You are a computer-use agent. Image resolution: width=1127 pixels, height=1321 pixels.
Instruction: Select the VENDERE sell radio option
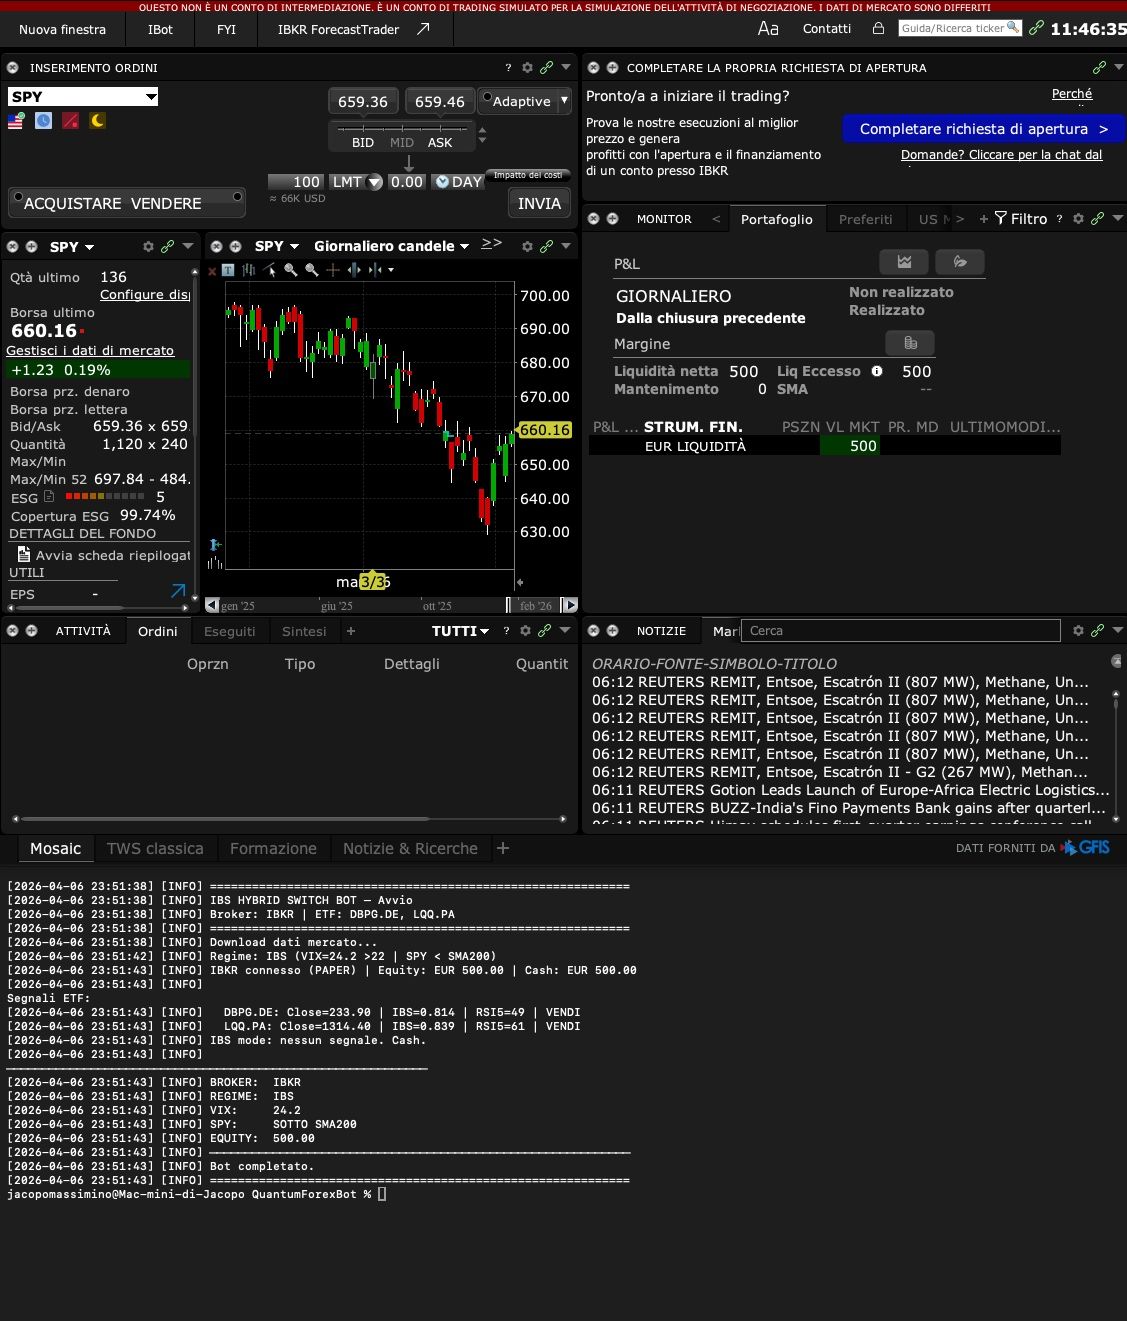point(237,196)
